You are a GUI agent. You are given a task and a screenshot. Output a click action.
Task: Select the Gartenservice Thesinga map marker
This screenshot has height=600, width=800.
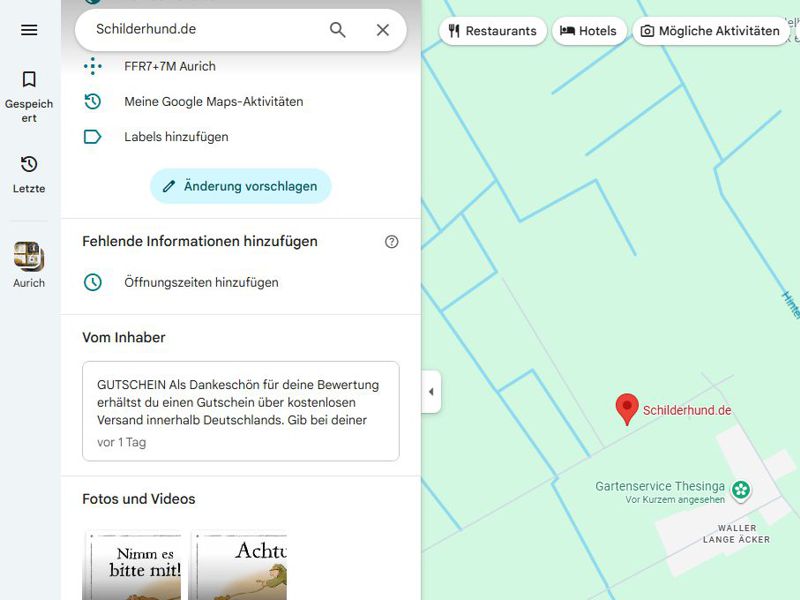click(x=741, y=490)
